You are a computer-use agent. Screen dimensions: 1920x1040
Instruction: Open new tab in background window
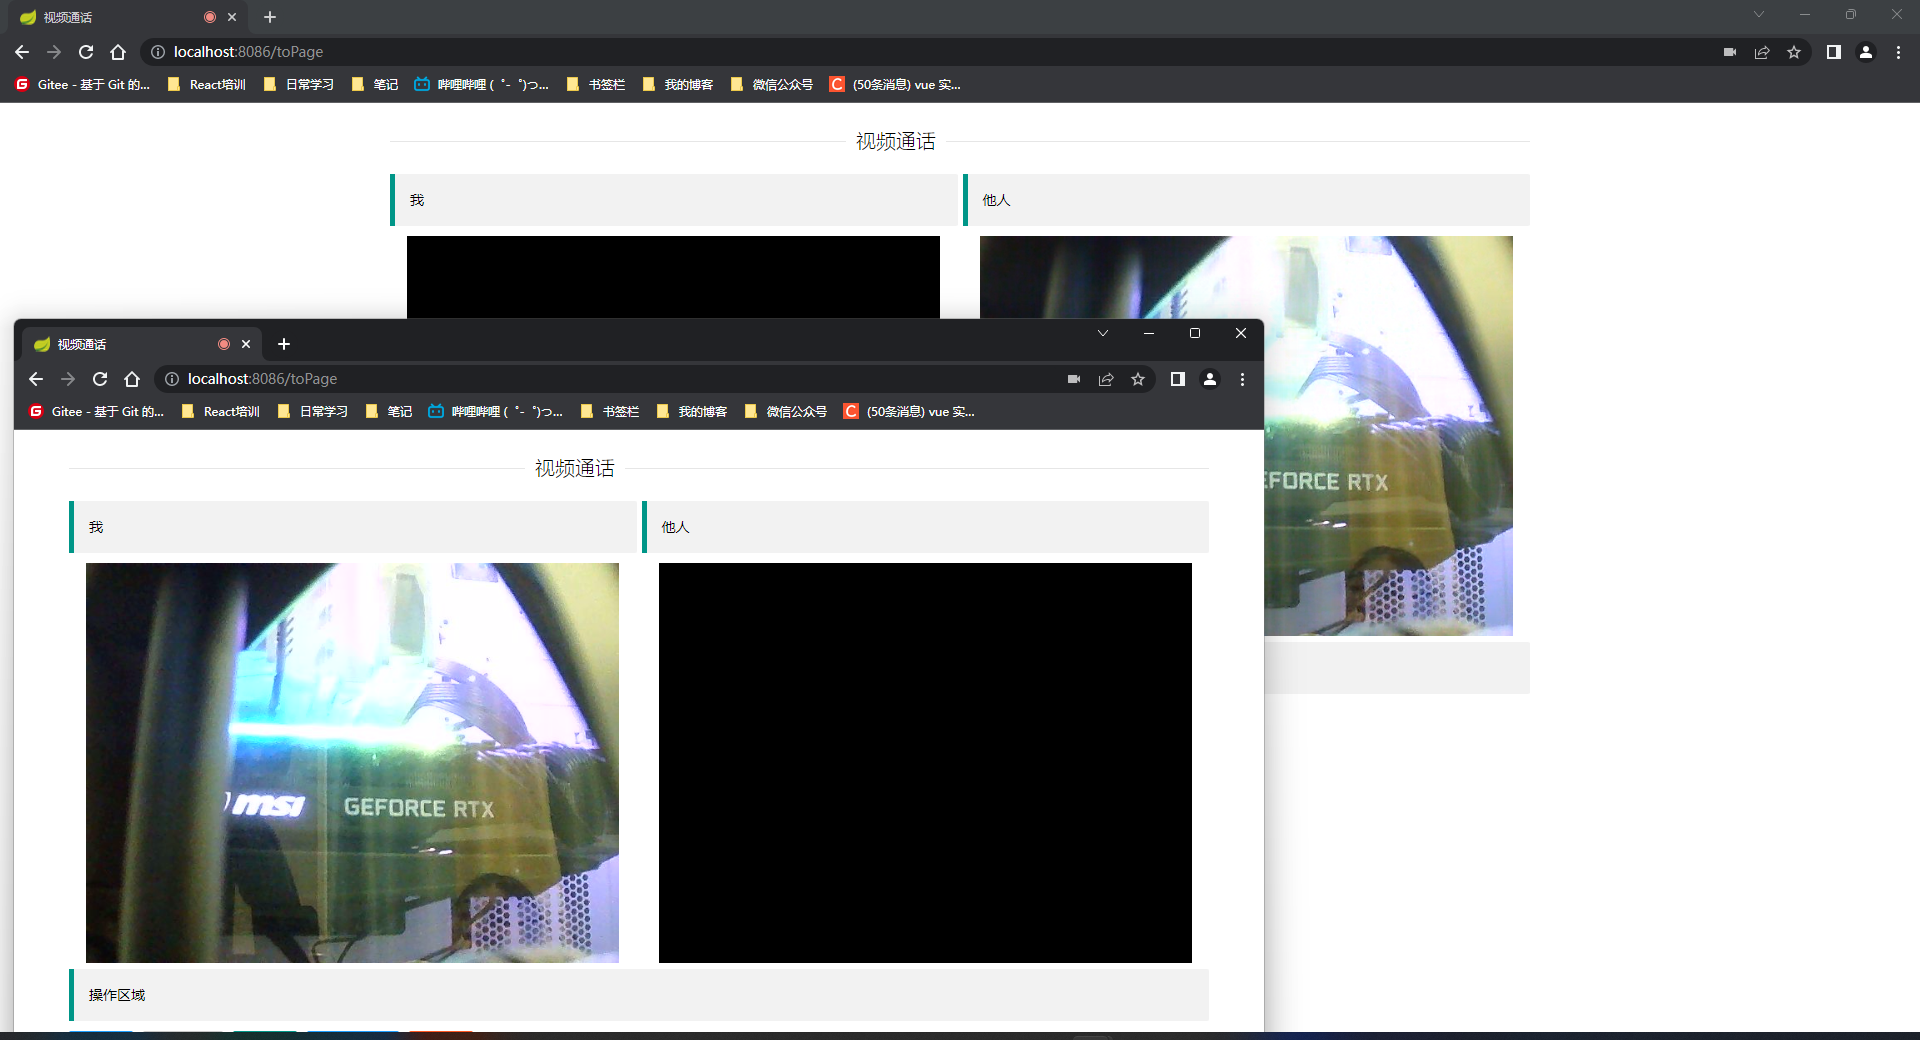coord(270,17)
